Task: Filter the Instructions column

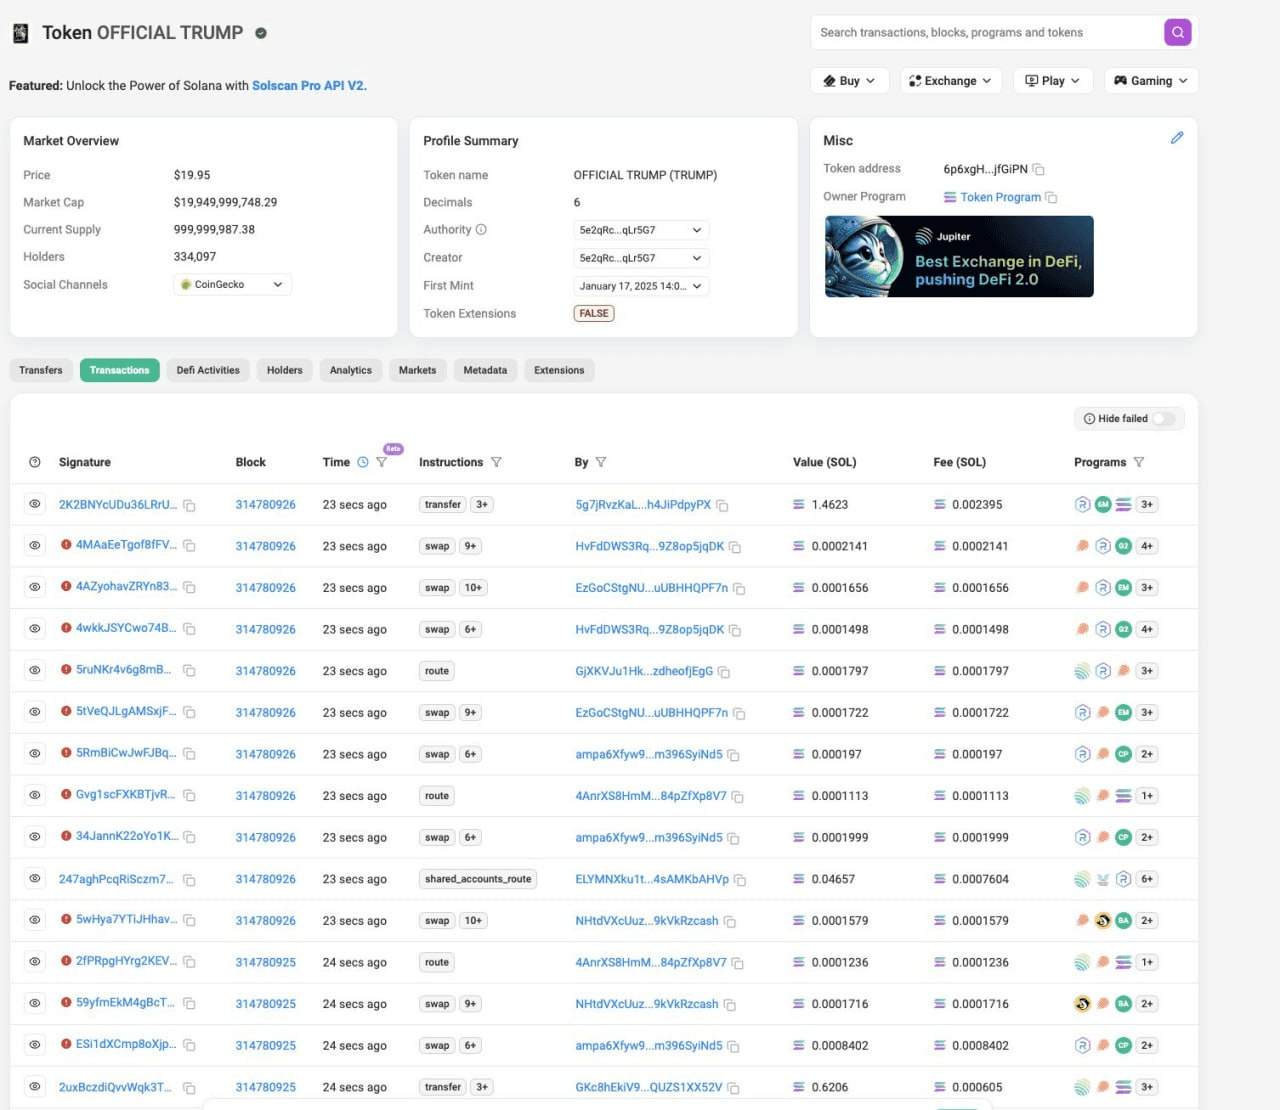Action: pos(496,462)
